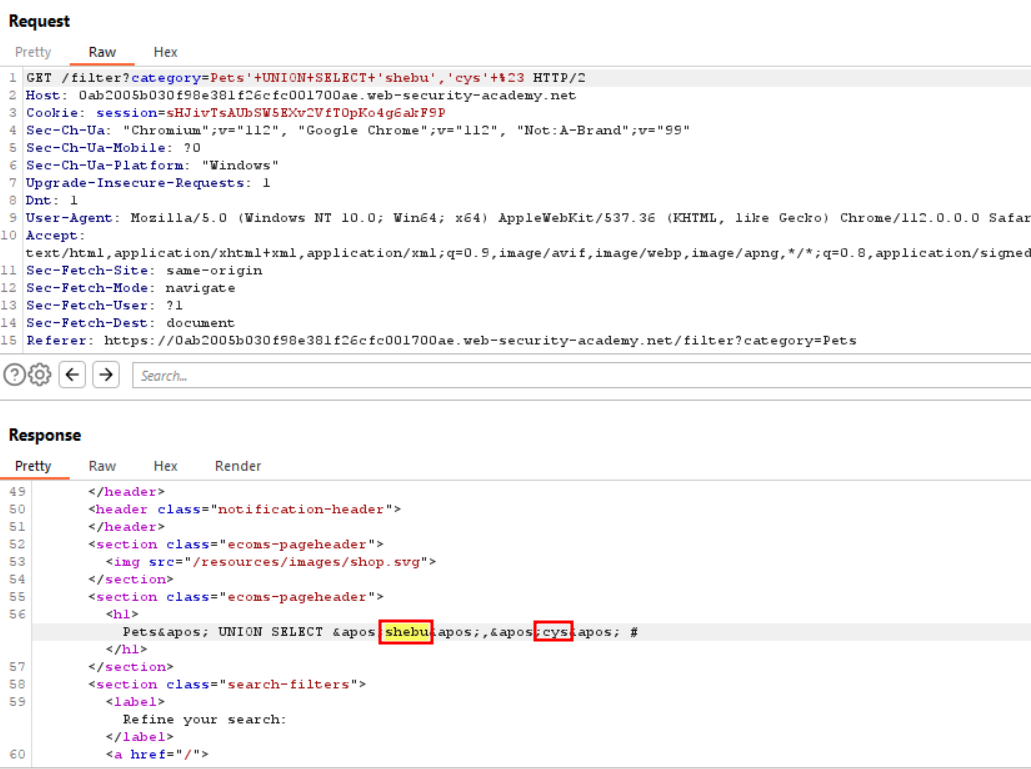The width and height of the screenshot is (1031, 769).
Task: Click the Host header value
Action: (327, 95)
